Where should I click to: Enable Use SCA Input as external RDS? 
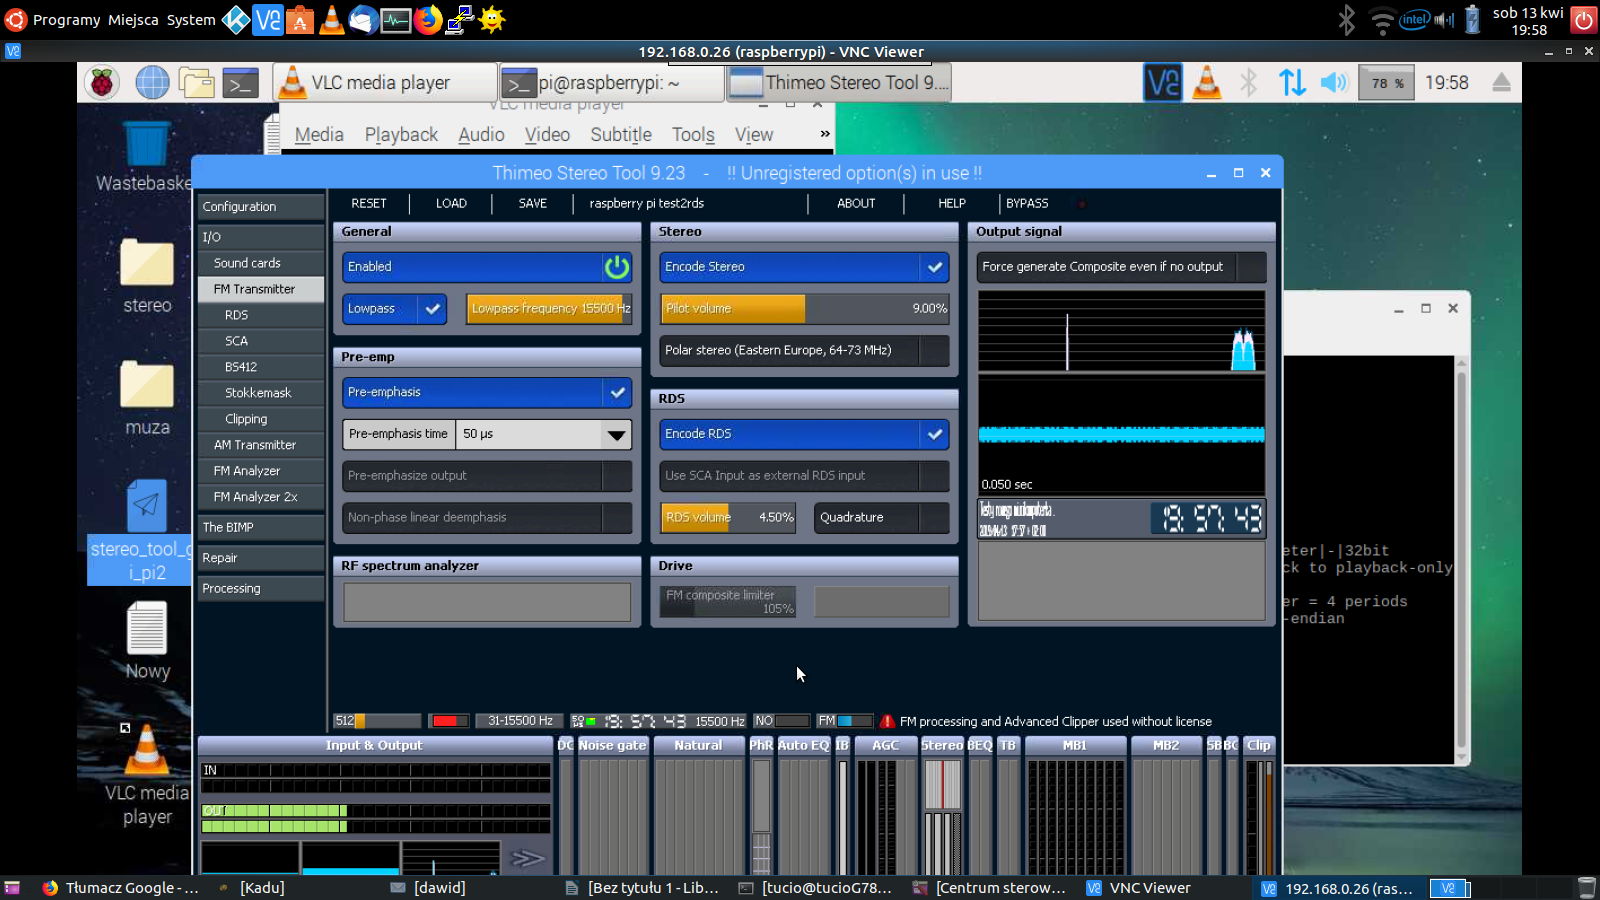coord(805,476)
